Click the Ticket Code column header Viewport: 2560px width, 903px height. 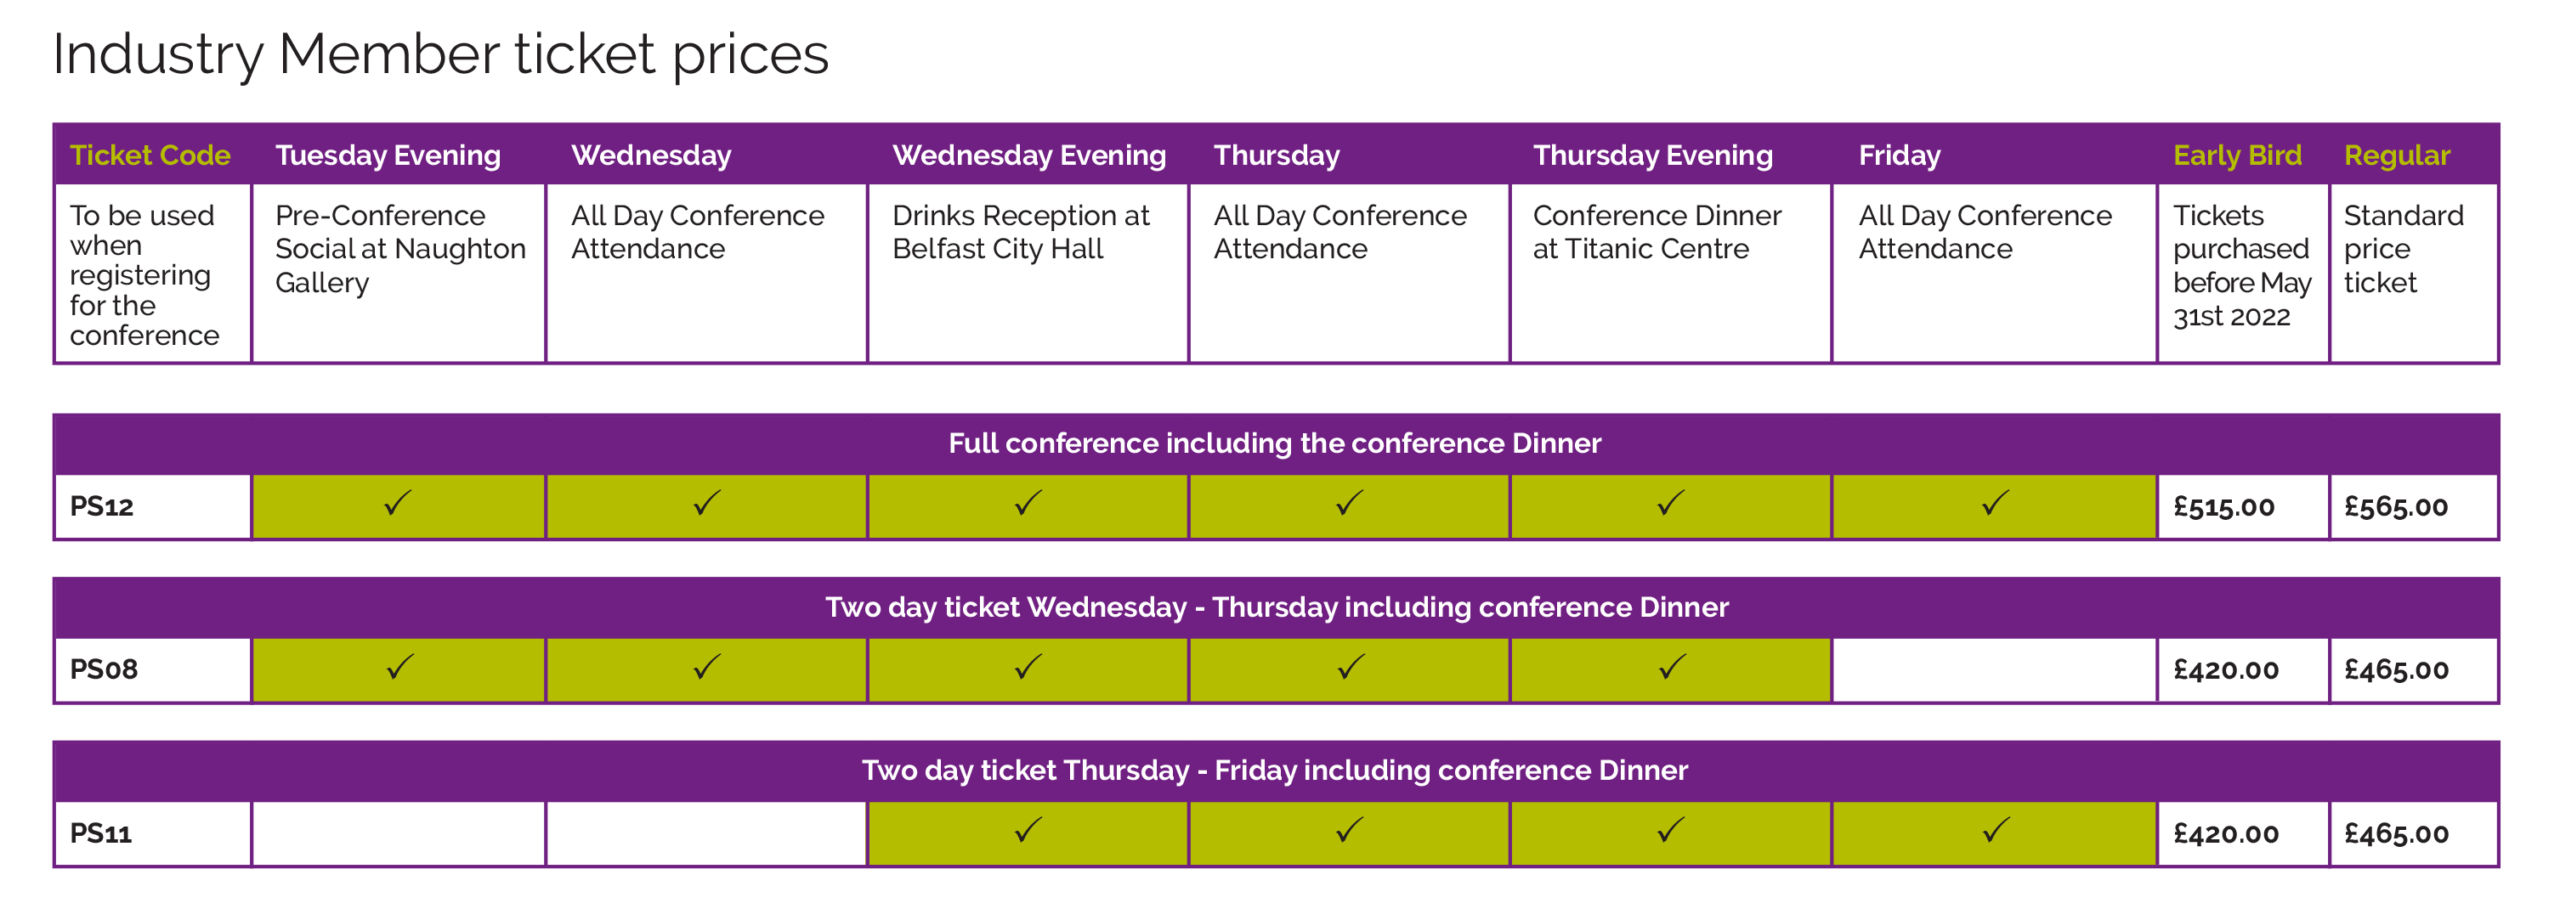[150, 155]
